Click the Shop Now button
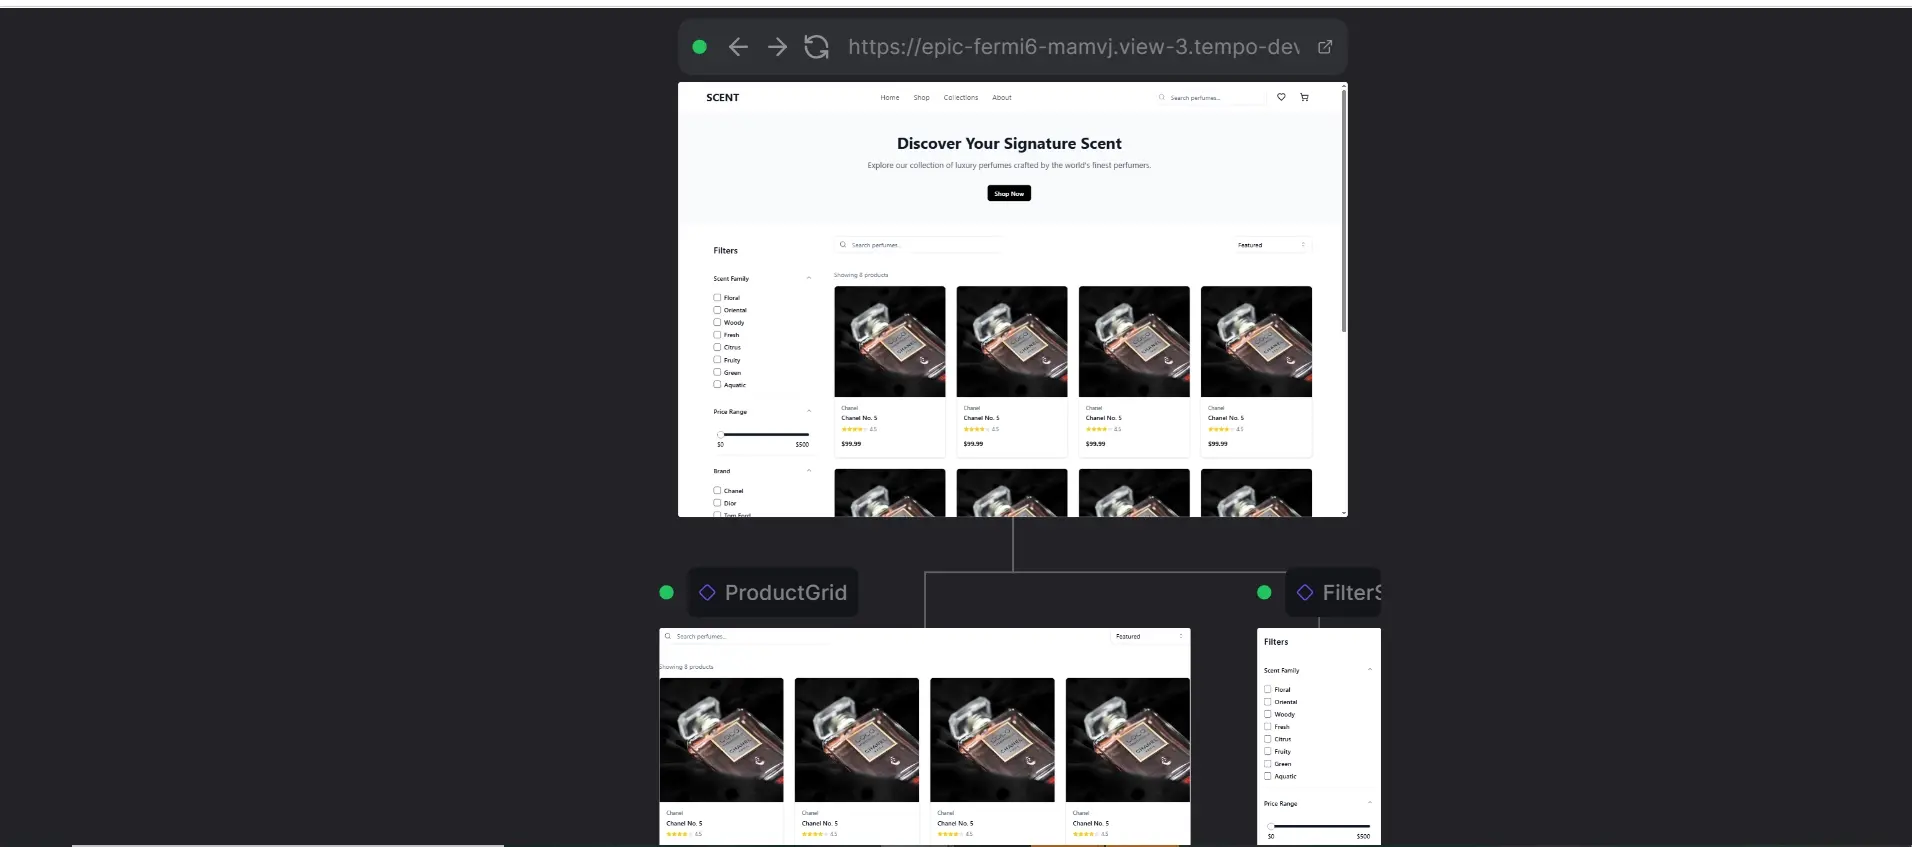This screenshot has width=1912, height=847. pyautogui.click(x=1009, y=193)
